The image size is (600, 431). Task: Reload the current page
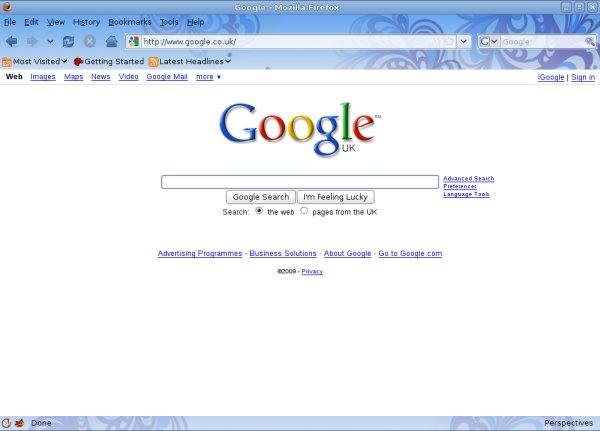click(x=68, y=41)
